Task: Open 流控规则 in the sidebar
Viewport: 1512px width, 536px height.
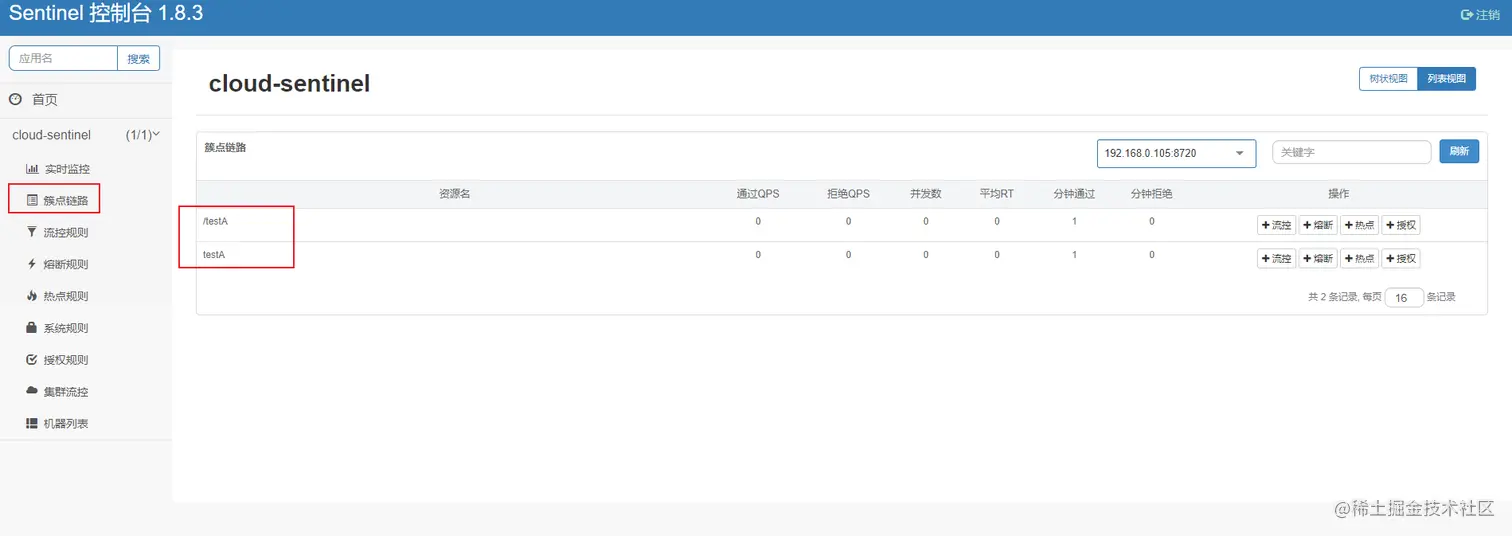Action: pos(66,232)
